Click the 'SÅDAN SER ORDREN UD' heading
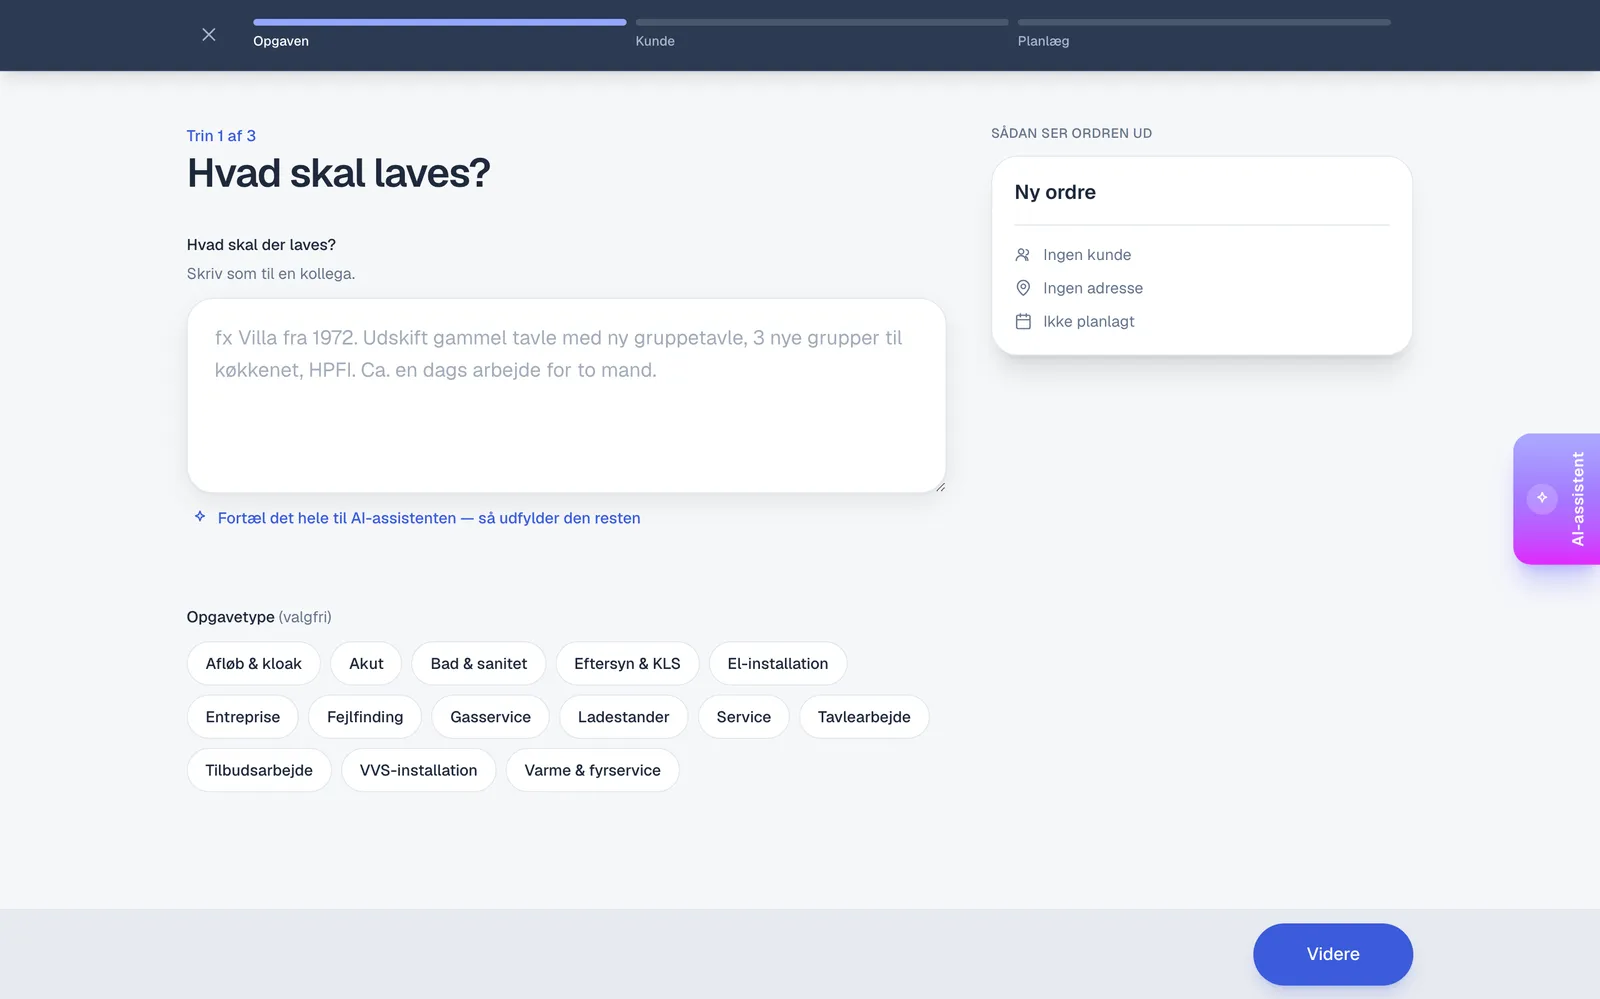Image resolution: width=1600 pixels, height=999 pixels. tap(1071, 133)
